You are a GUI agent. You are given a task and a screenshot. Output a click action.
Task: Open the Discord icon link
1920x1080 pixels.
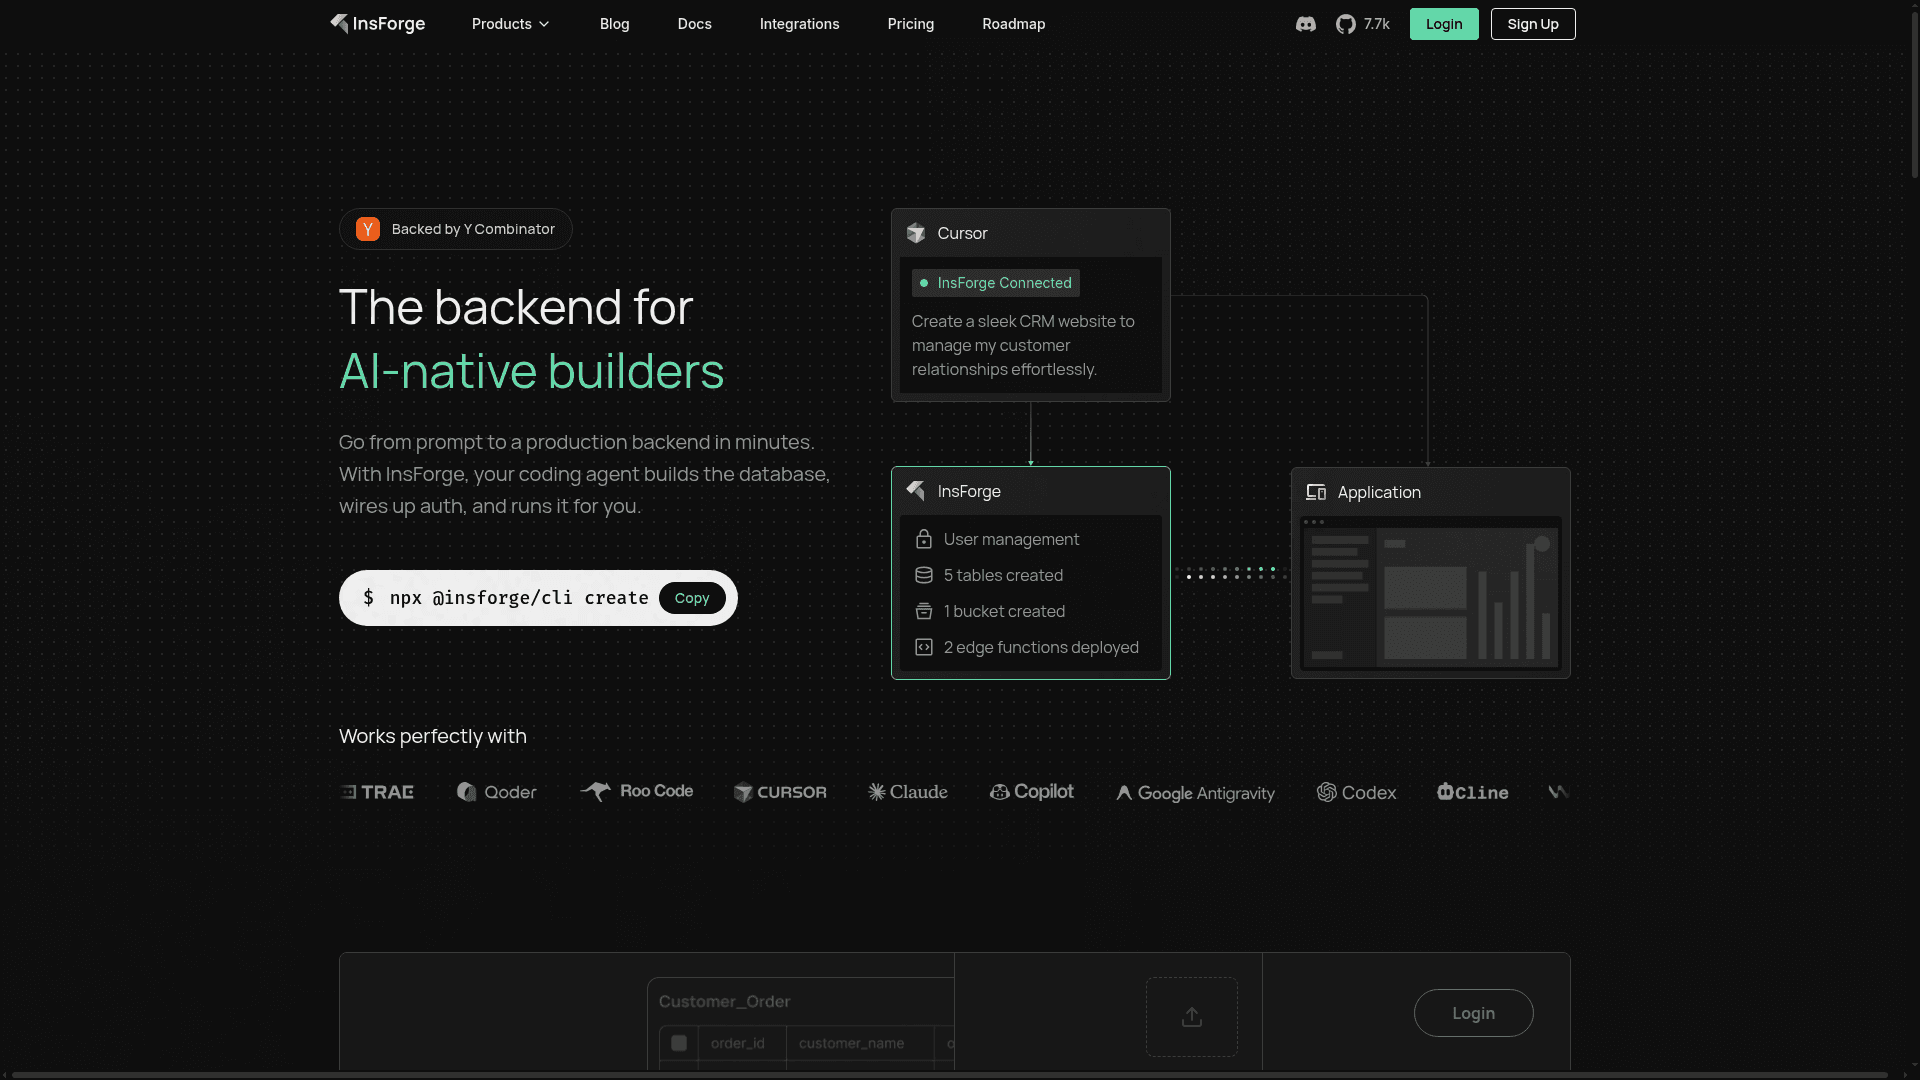[x=1305, y=24]
